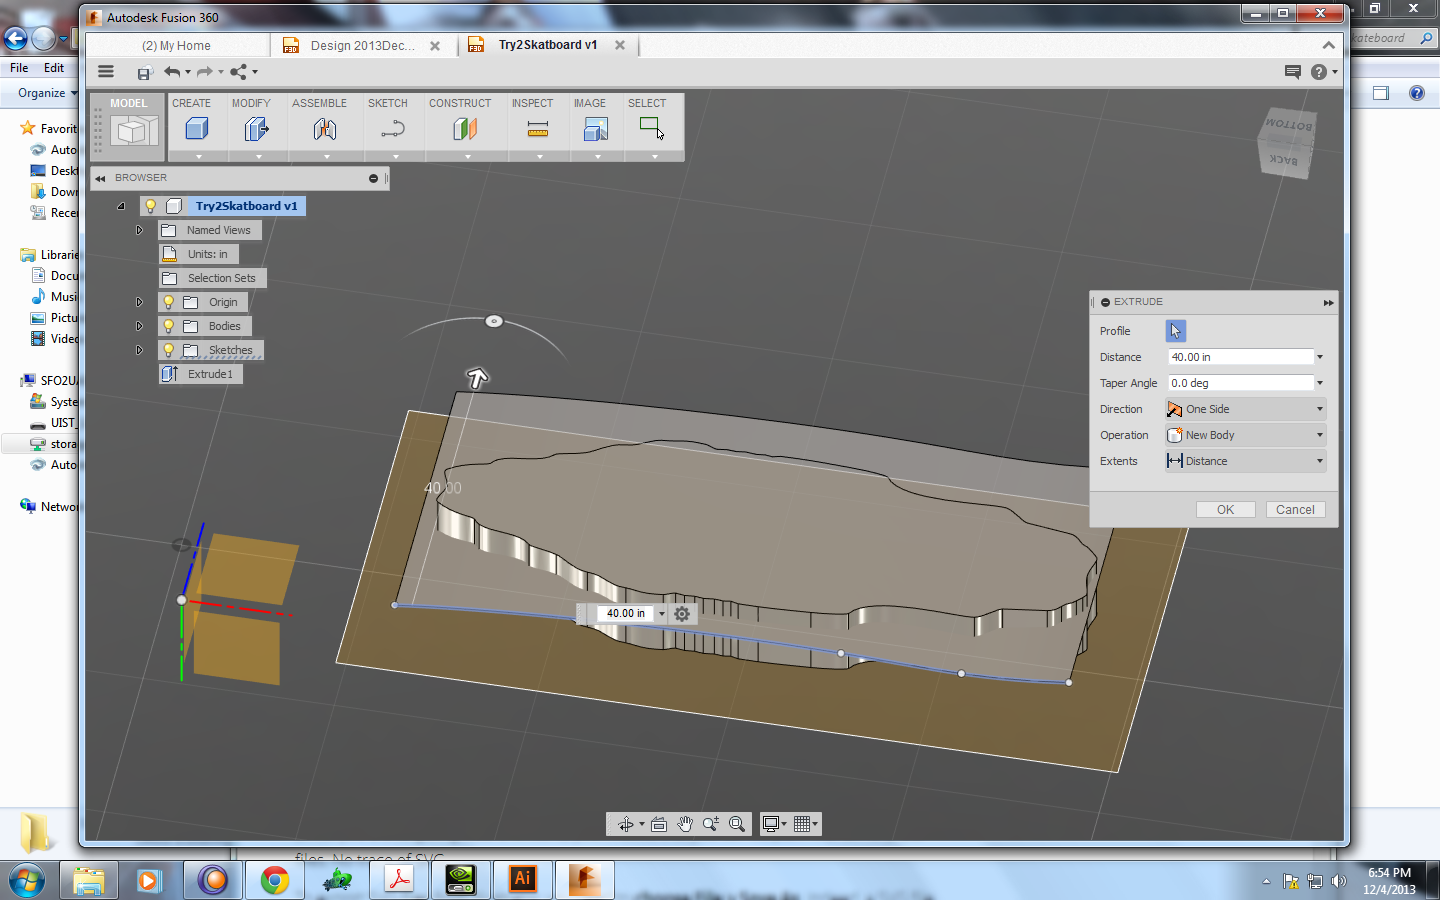Cancel the extrude operation
The height and width of the screenshot is (900, 1440).
1295,510
